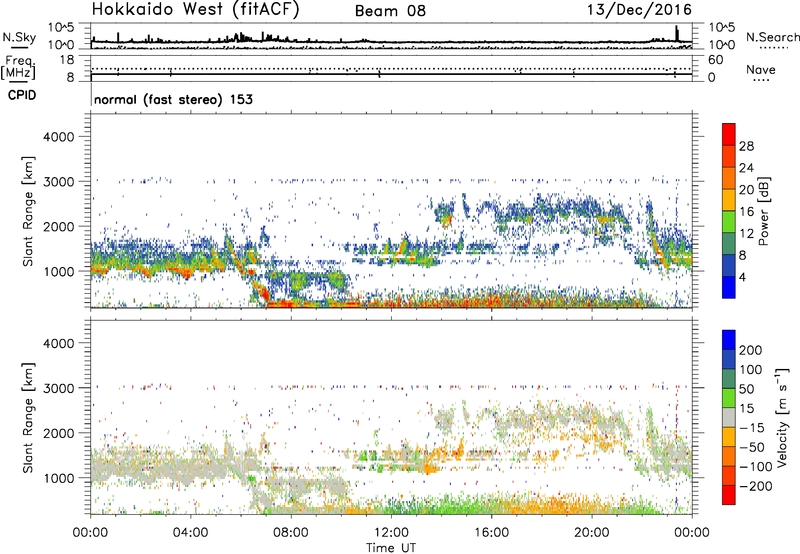800x554 pixels.
Task: Click the "2000" tick on power panel axis
Action: [59, 226]
